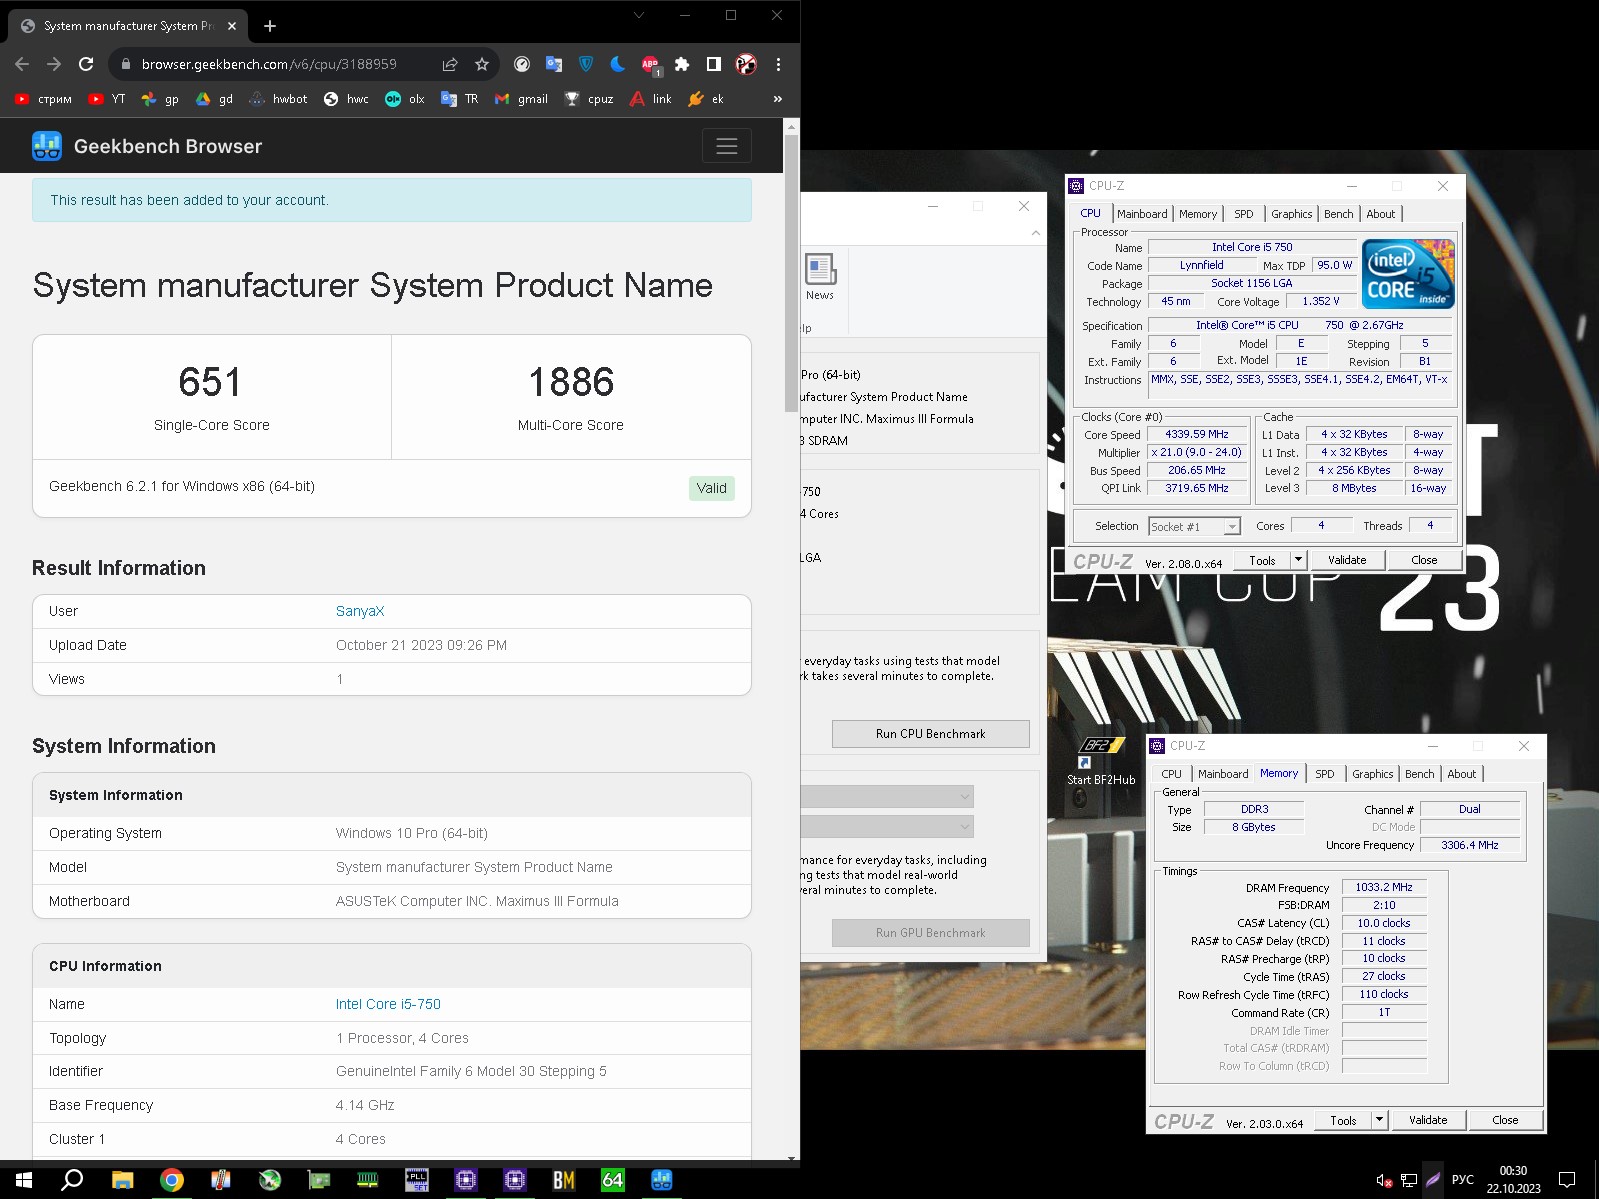Collapse the Geekbench app ribbon chevron

pyautogui.click(x=1036, y=233)
